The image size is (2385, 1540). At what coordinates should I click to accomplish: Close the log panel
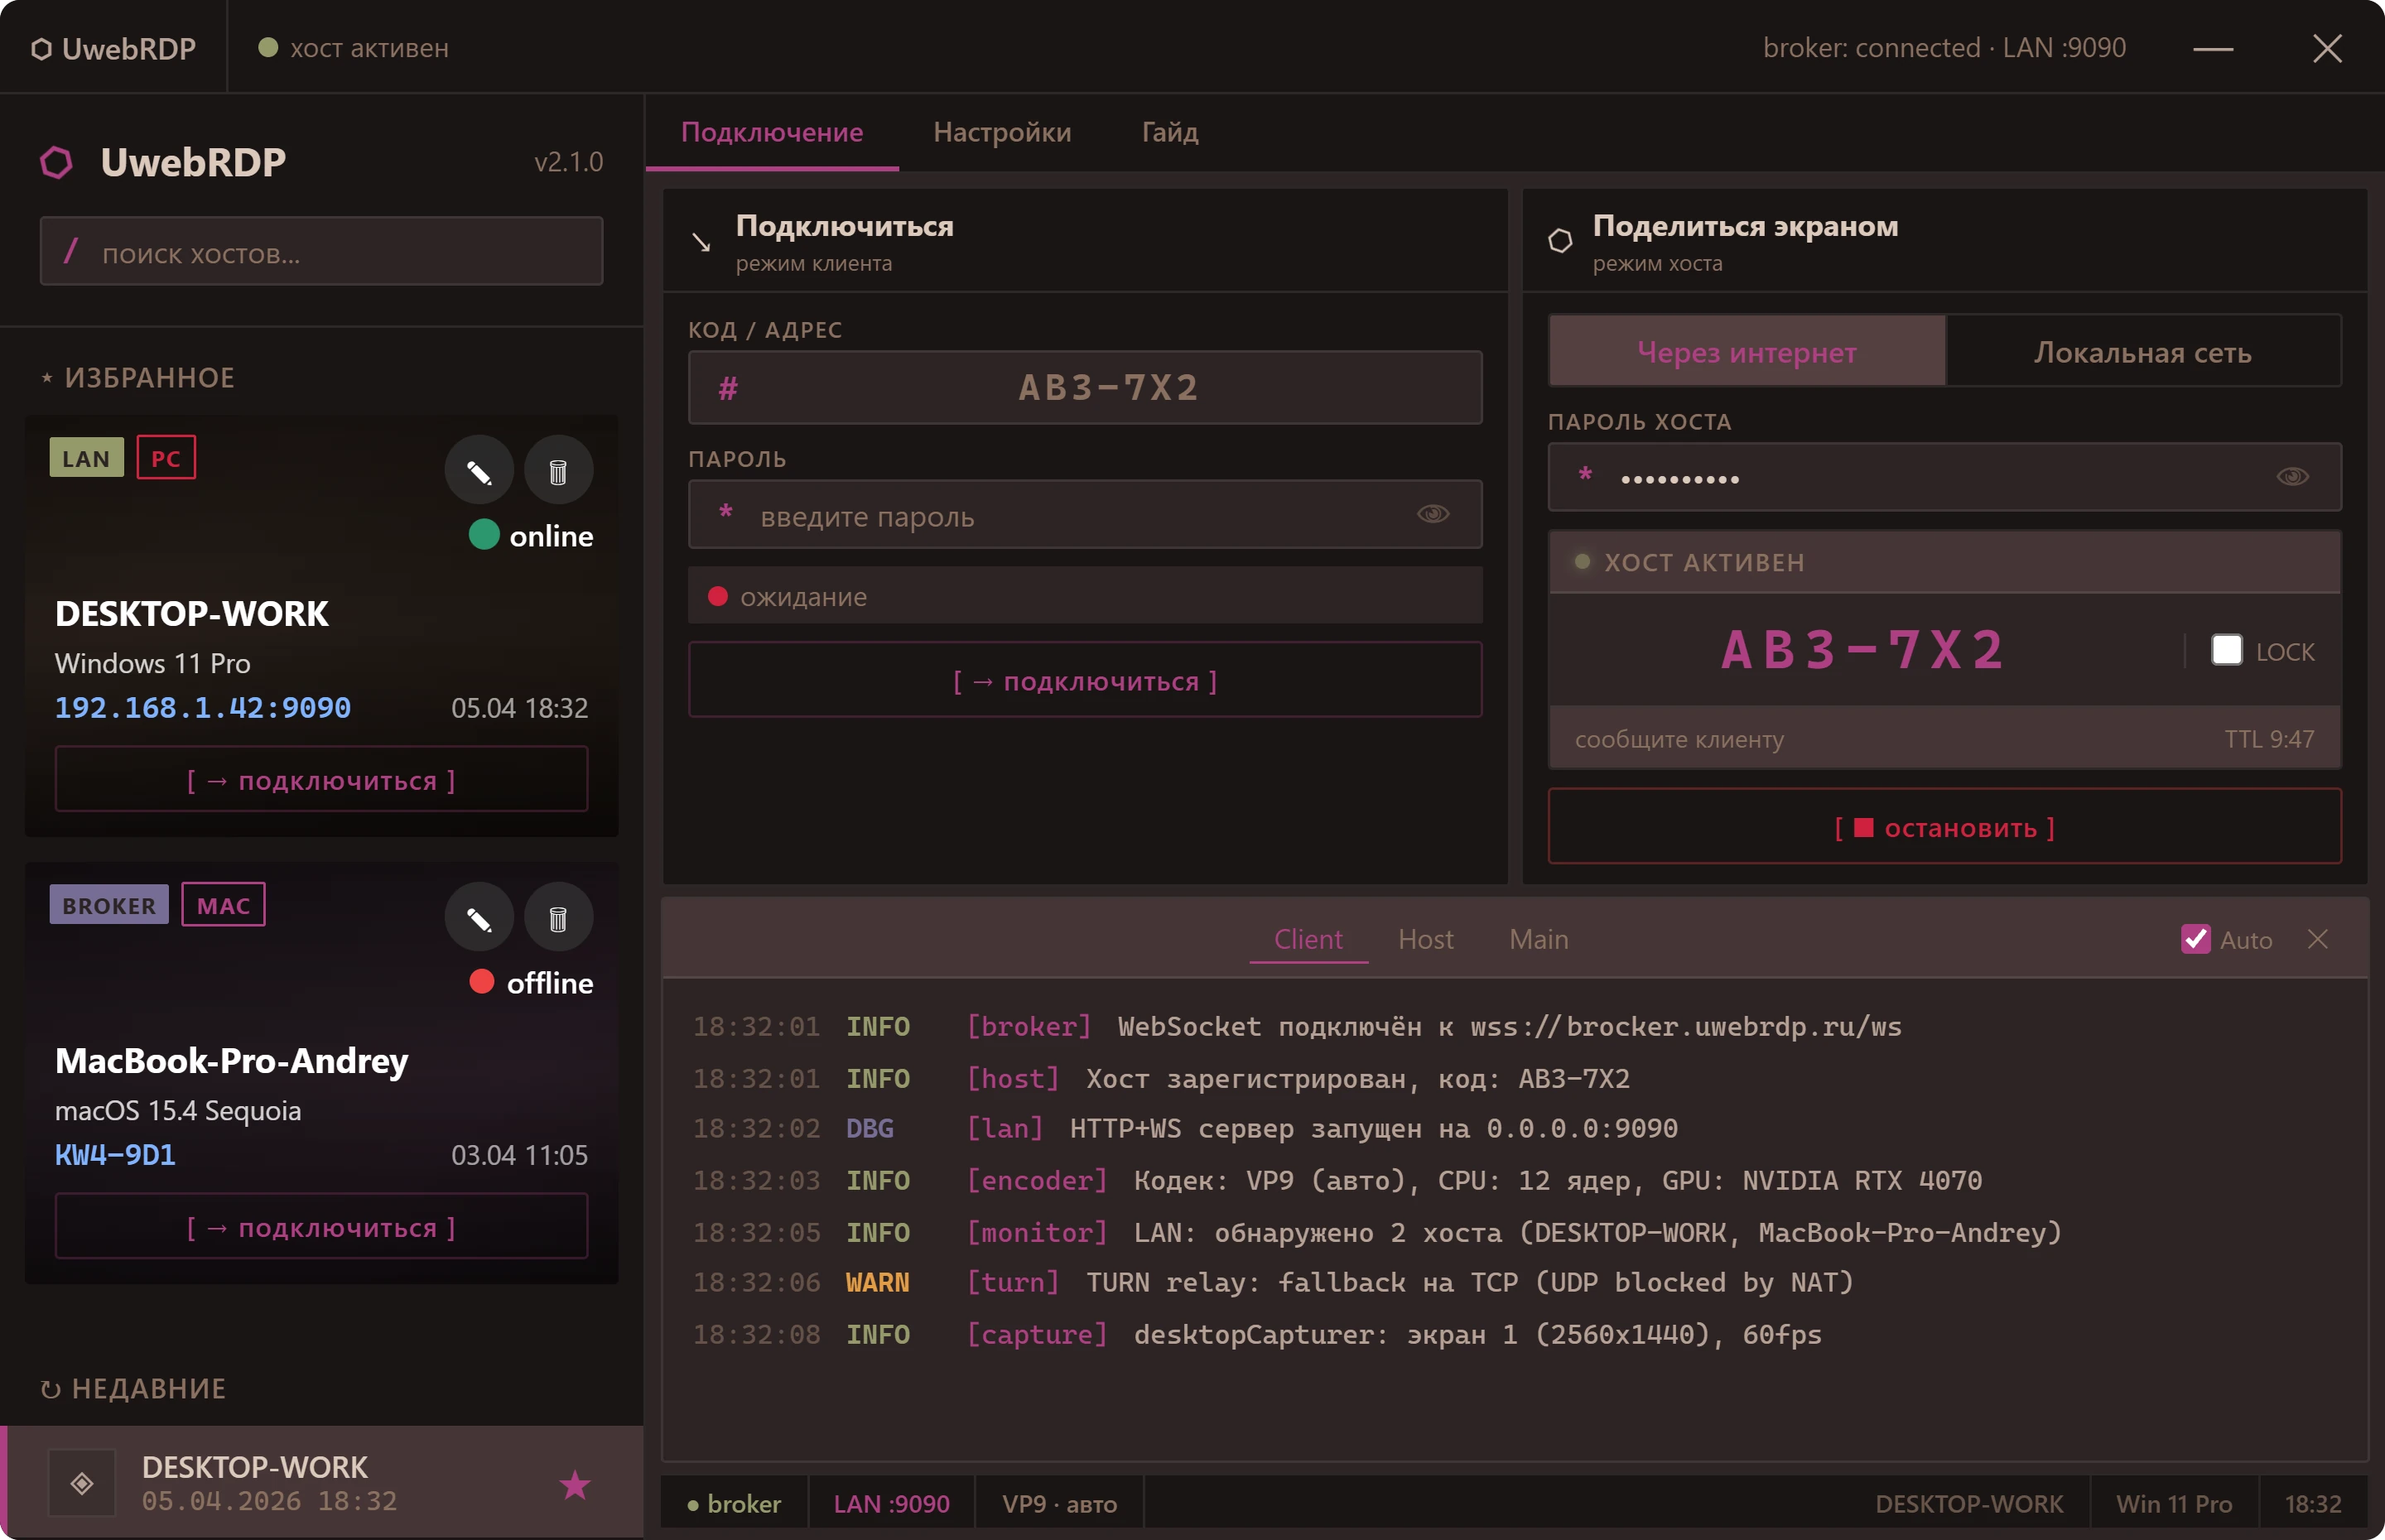coord(2318,939)
